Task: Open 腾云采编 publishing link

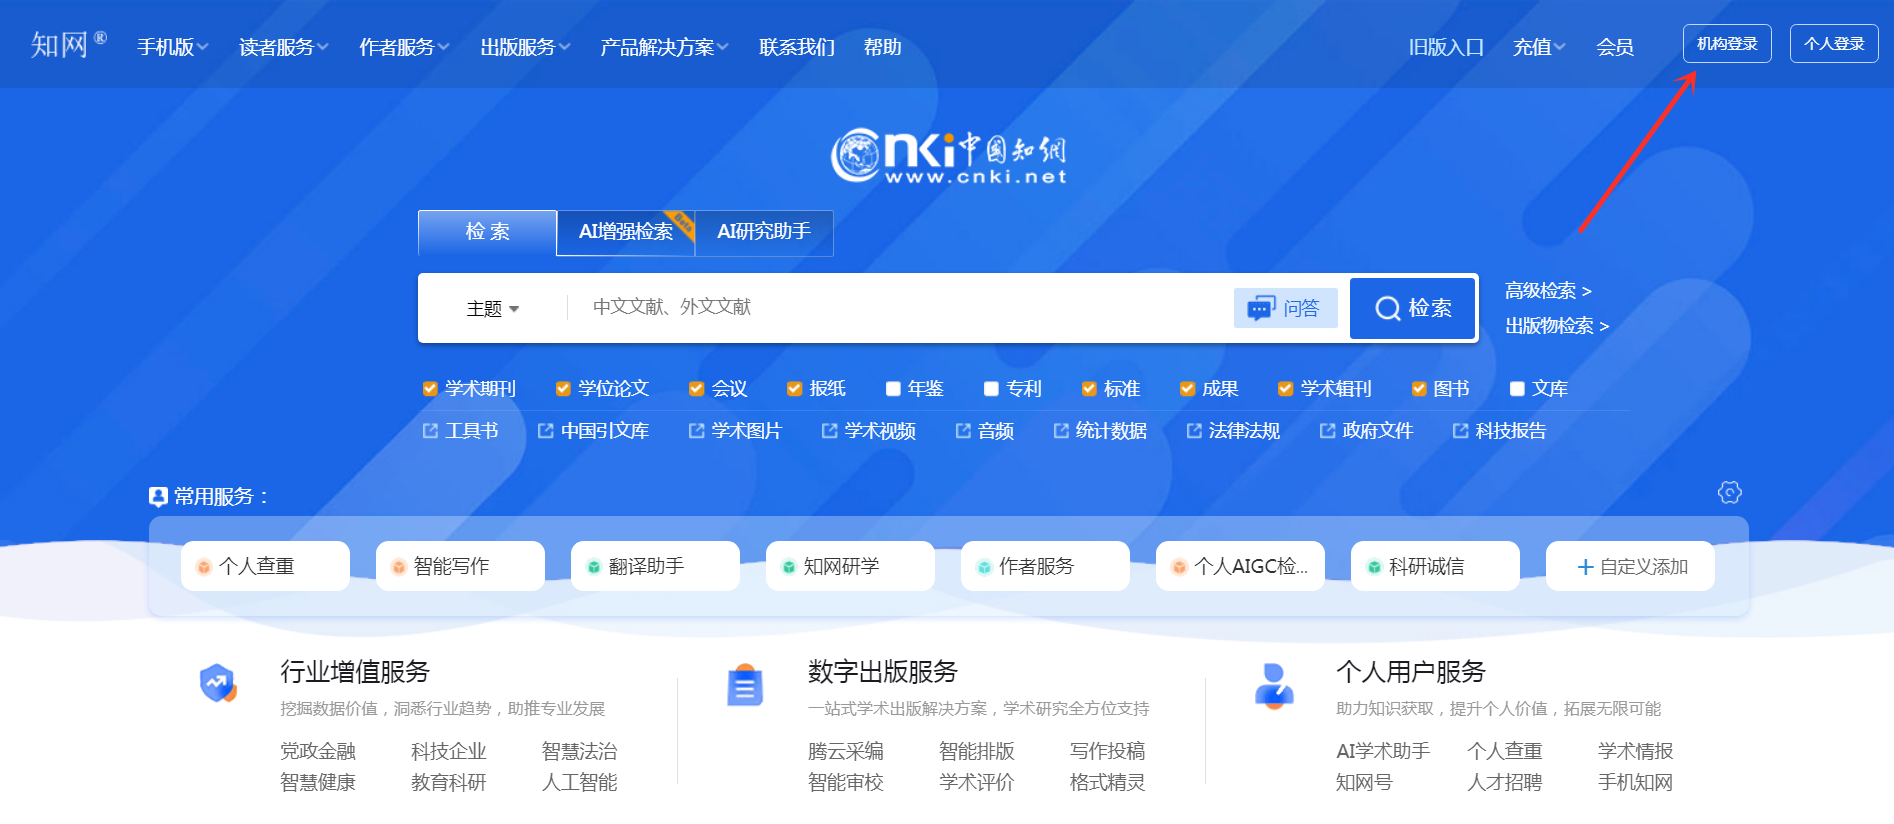Action: click(846, 751)
